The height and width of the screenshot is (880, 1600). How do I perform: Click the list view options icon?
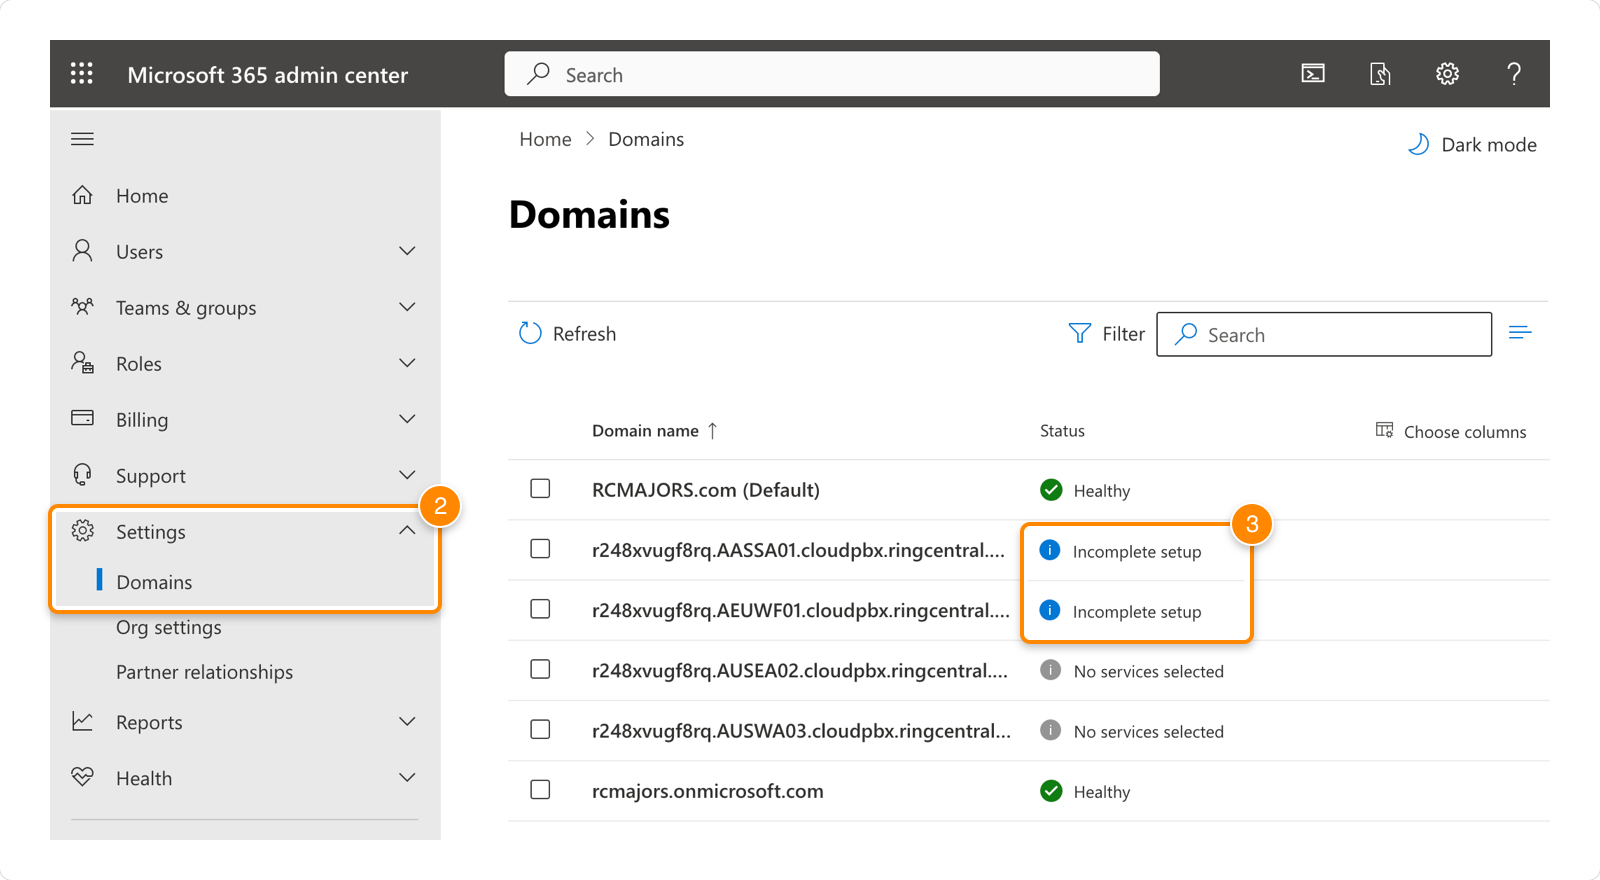(1520, 333)
